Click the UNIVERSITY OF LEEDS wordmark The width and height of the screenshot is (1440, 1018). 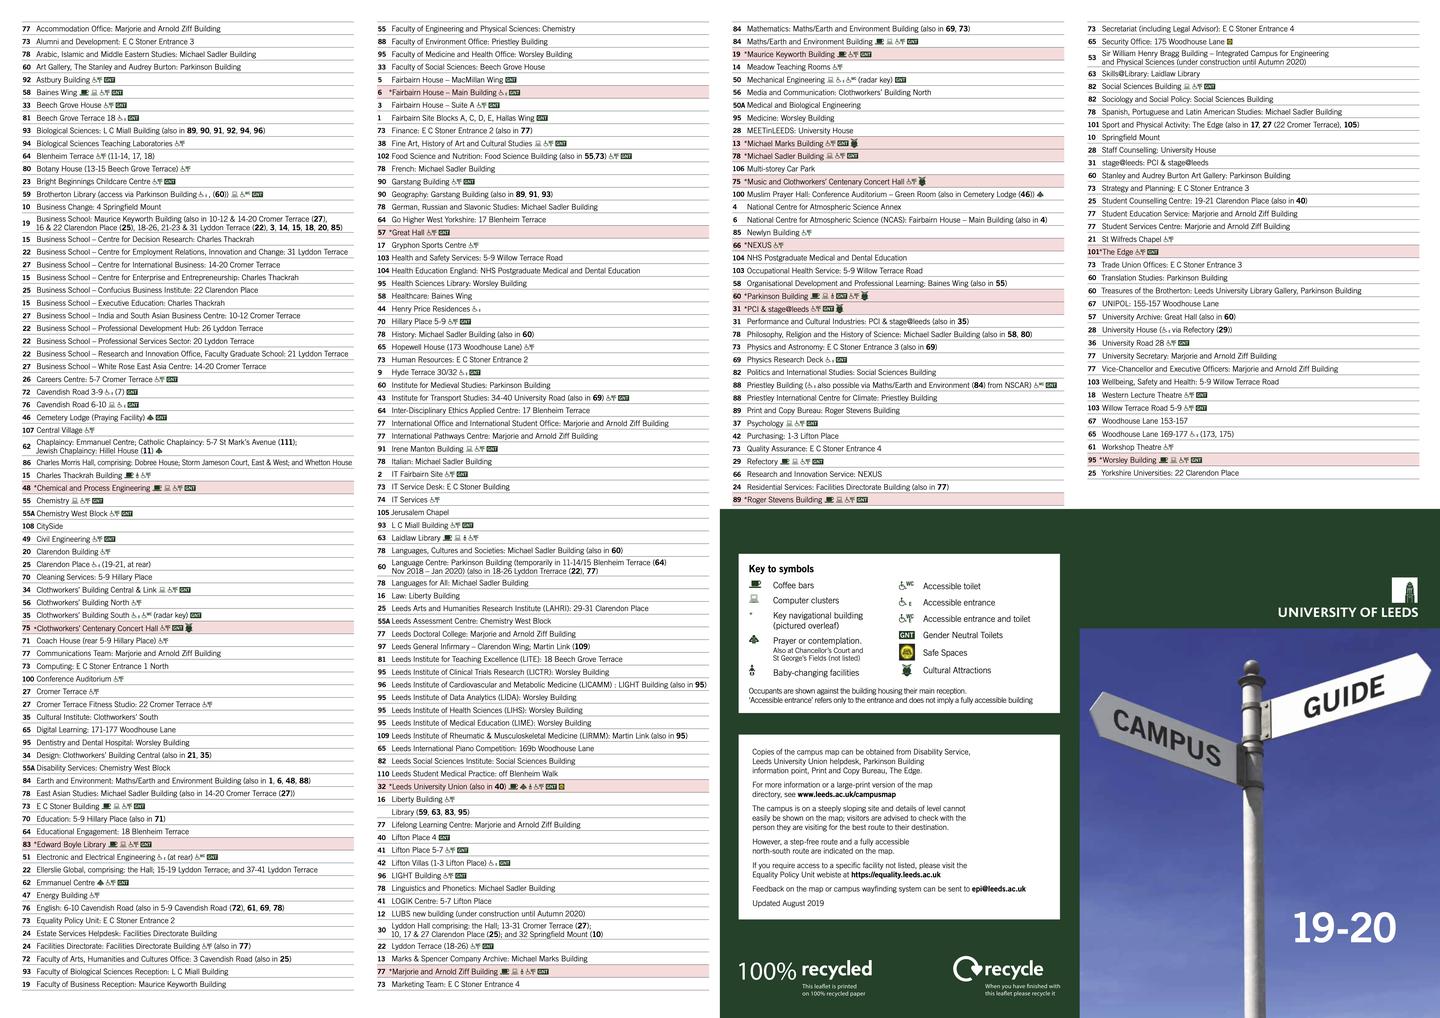[1347, 613]
